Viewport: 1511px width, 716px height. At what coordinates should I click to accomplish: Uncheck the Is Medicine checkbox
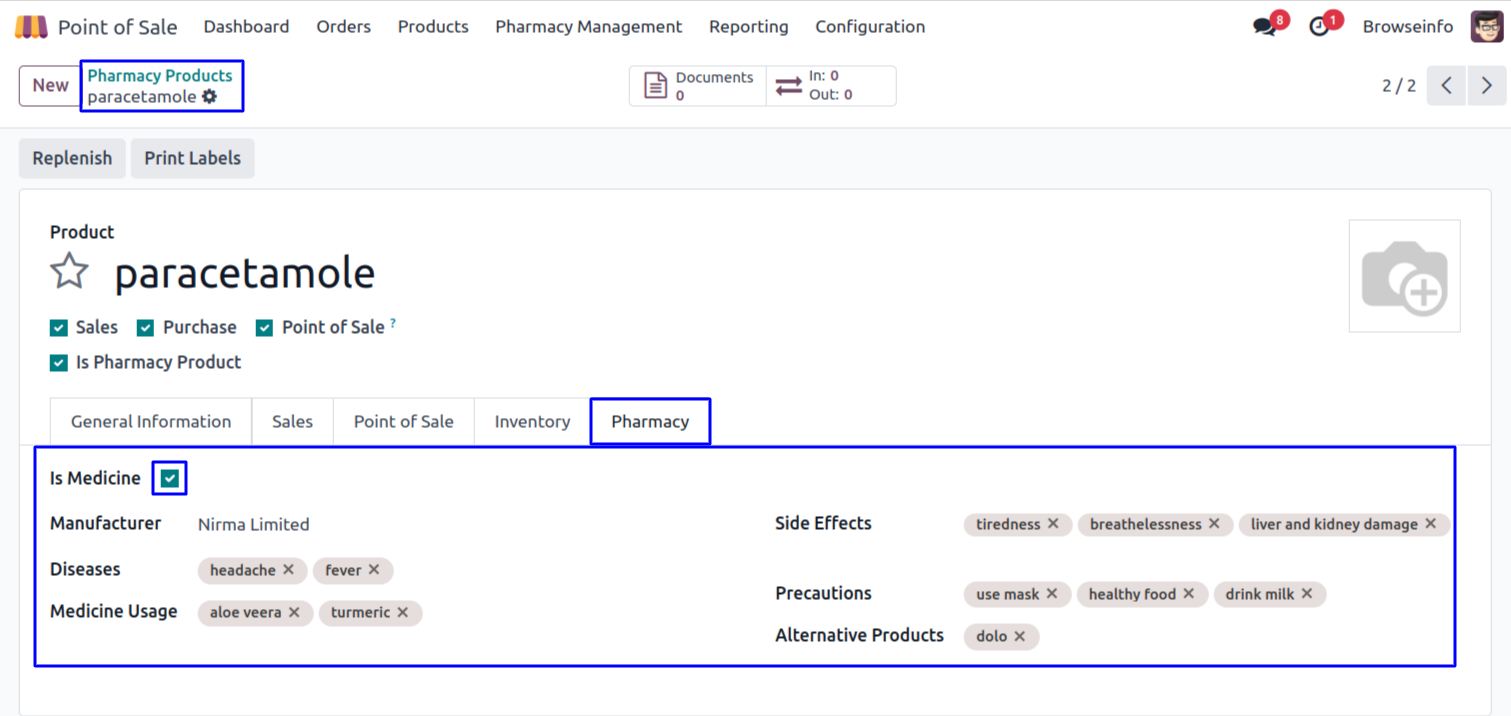(x=170, y=479)
